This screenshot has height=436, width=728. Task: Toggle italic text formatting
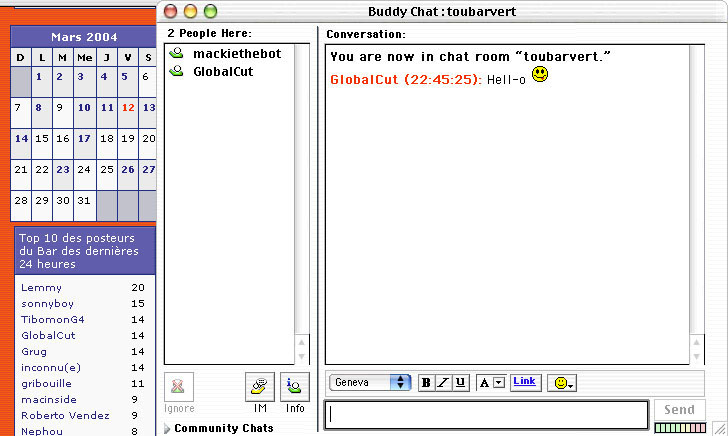point(443,383)
